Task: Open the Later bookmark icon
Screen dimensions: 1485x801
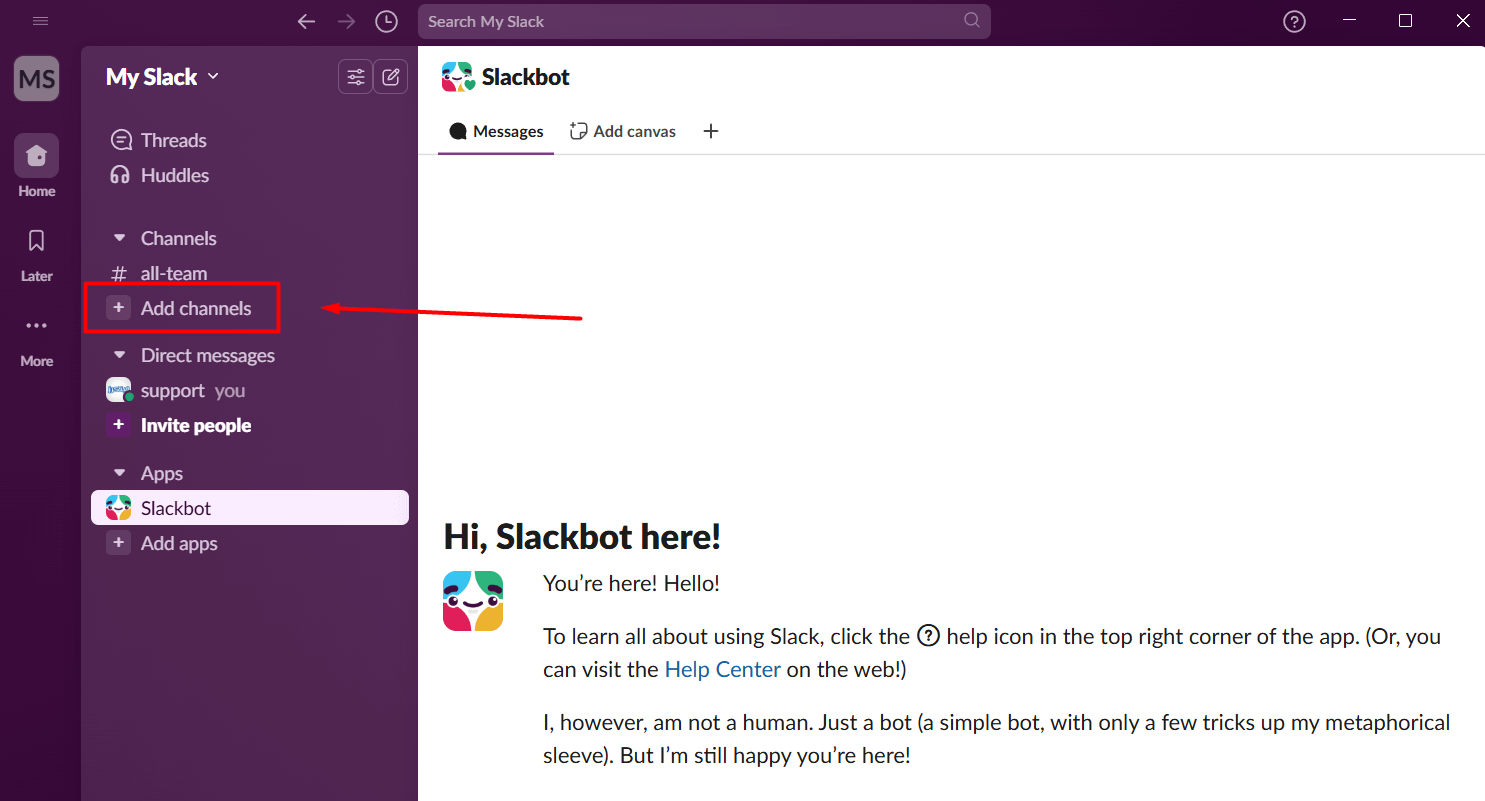Action: tap(37, 241)
